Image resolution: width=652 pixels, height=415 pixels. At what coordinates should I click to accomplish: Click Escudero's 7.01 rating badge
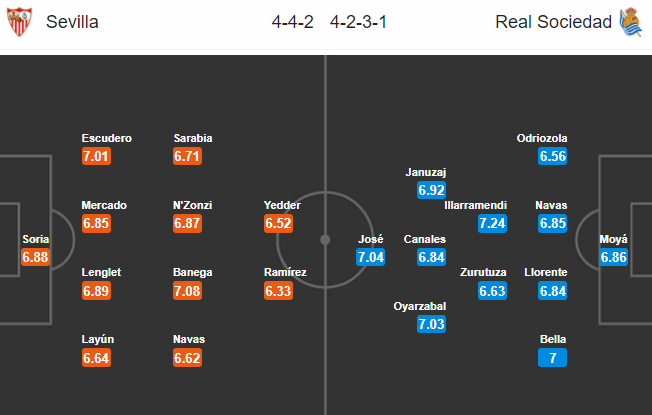tap(96, 156)
